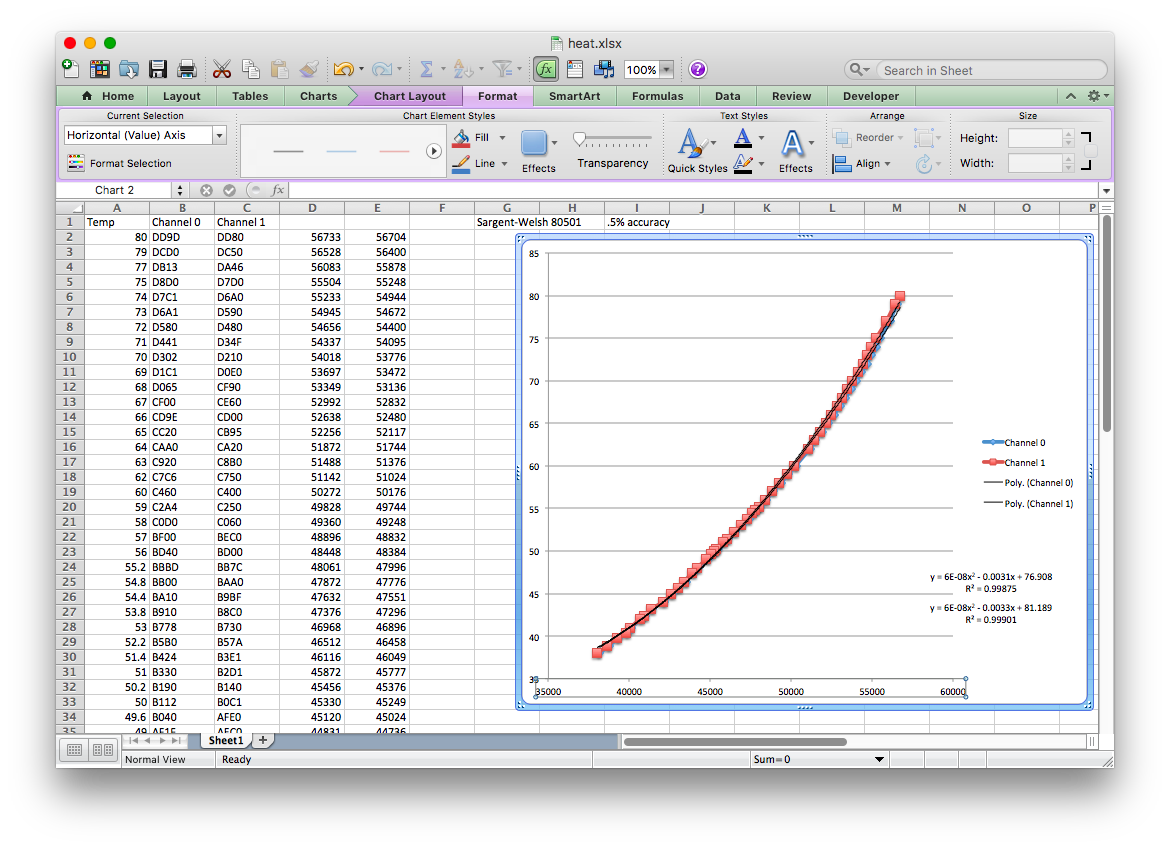Screen dimensions: 1170x848
Task: Switch to the Formulas ribbon tab
Action: pos(657,96)
